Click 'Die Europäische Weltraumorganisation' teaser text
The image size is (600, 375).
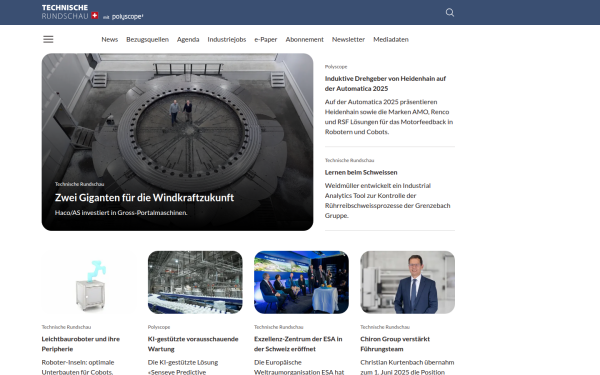pyautogui.click(x=299, y=367)
